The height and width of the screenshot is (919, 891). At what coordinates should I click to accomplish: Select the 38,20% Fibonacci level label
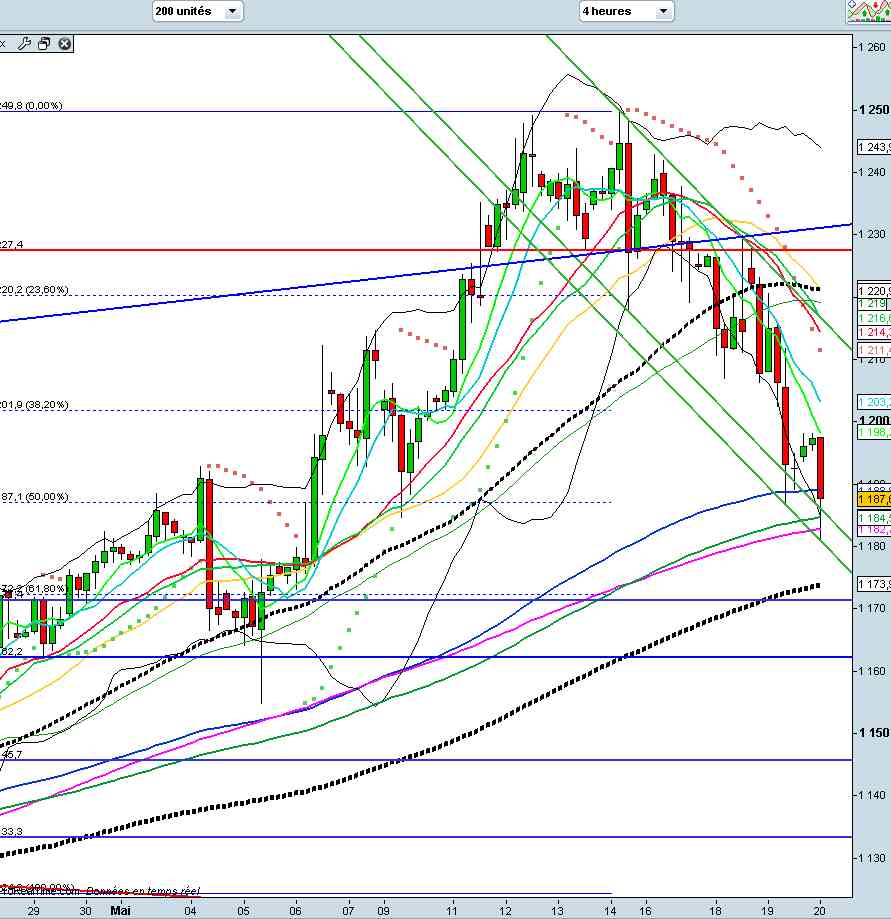coord(36,405)
